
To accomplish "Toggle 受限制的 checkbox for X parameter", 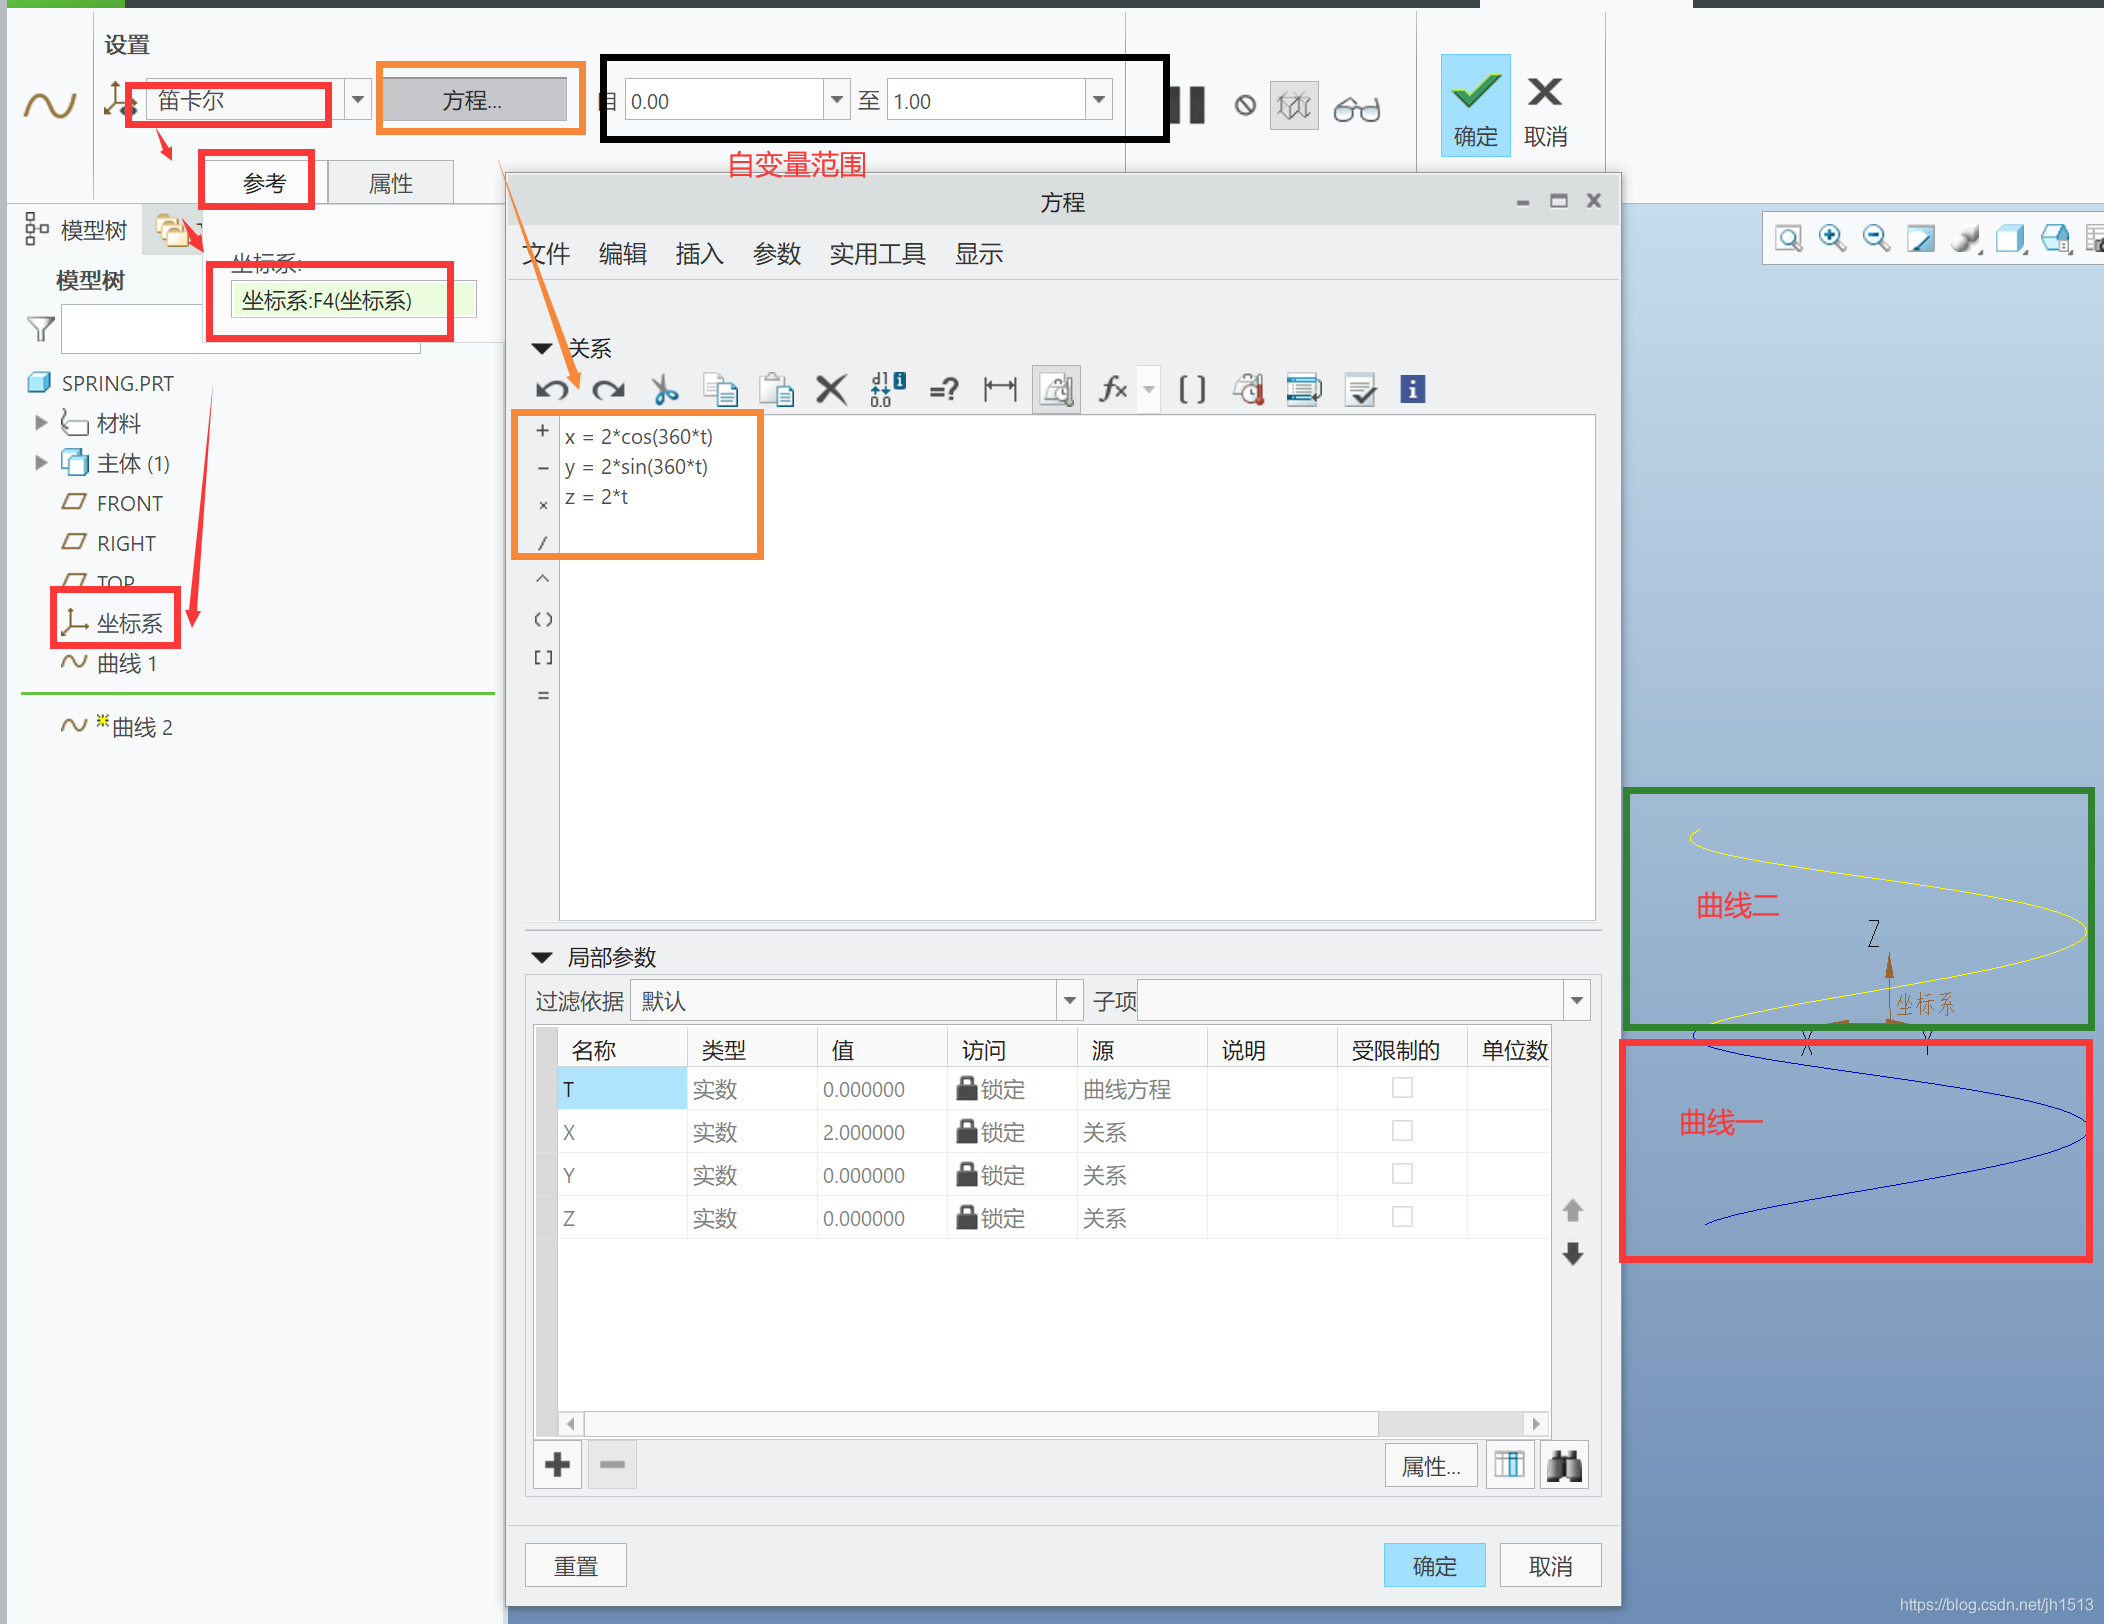I will 1402,1129.
